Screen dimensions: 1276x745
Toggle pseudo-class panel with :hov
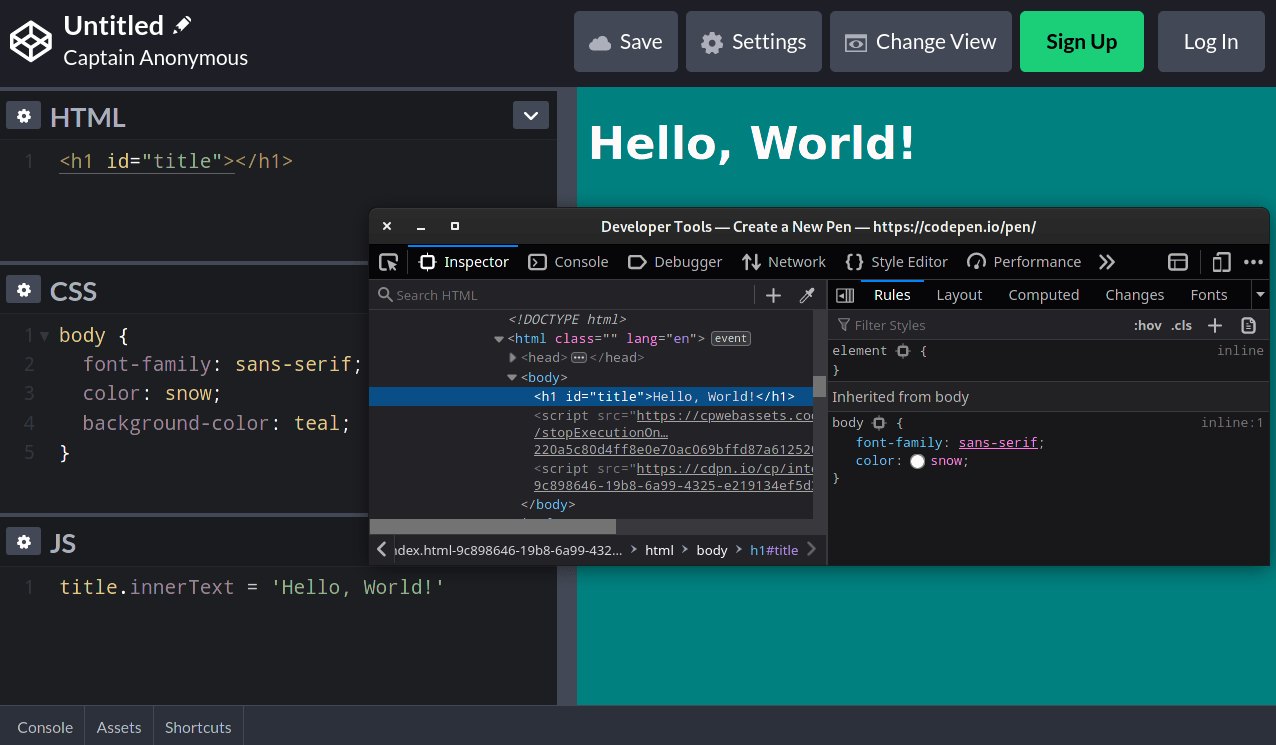1147,325
